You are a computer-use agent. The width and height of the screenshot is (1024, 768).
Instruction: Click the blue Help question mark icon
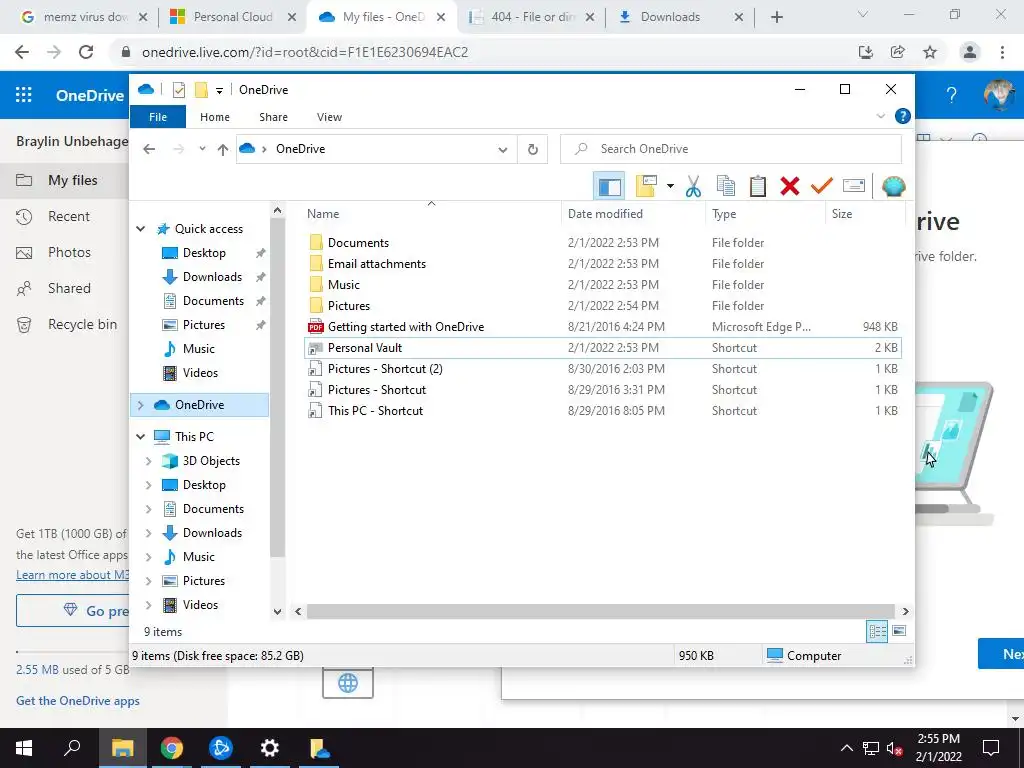click(x=903, y=116)
